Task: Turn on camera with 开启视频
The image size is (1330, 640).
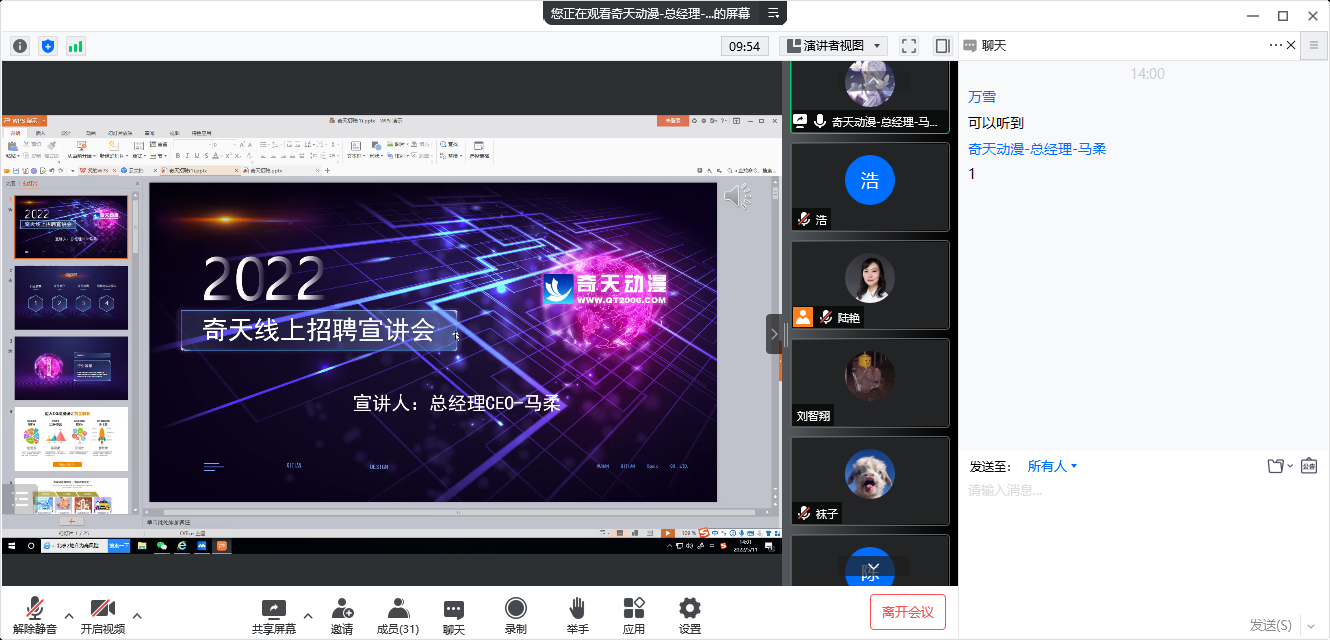Action: click(x=103, y=616)
